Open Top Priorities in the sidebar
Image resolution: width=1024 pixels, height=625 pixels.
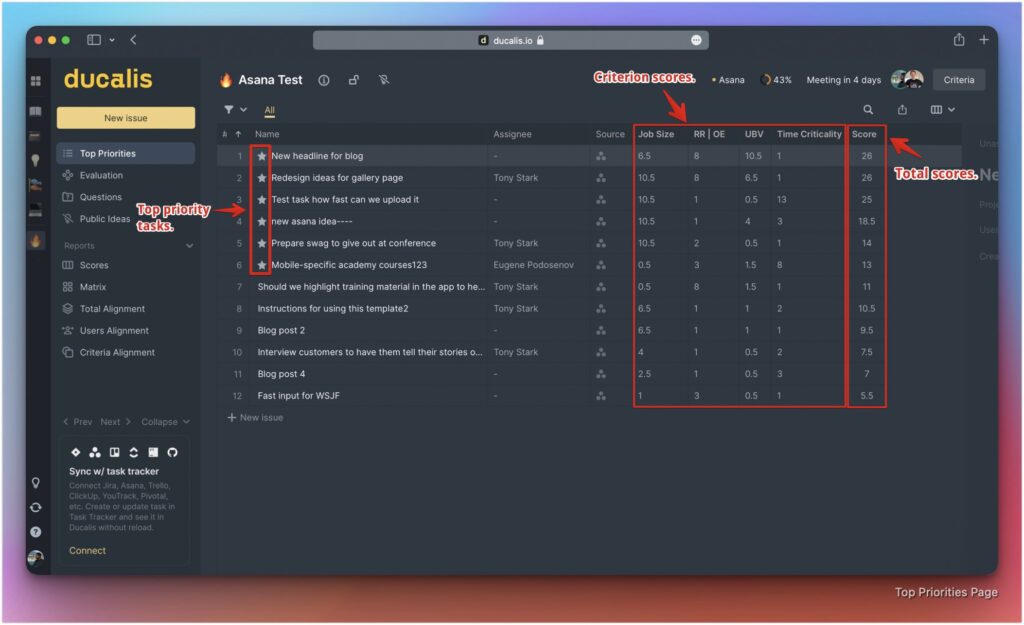click(x=125, y=153)
